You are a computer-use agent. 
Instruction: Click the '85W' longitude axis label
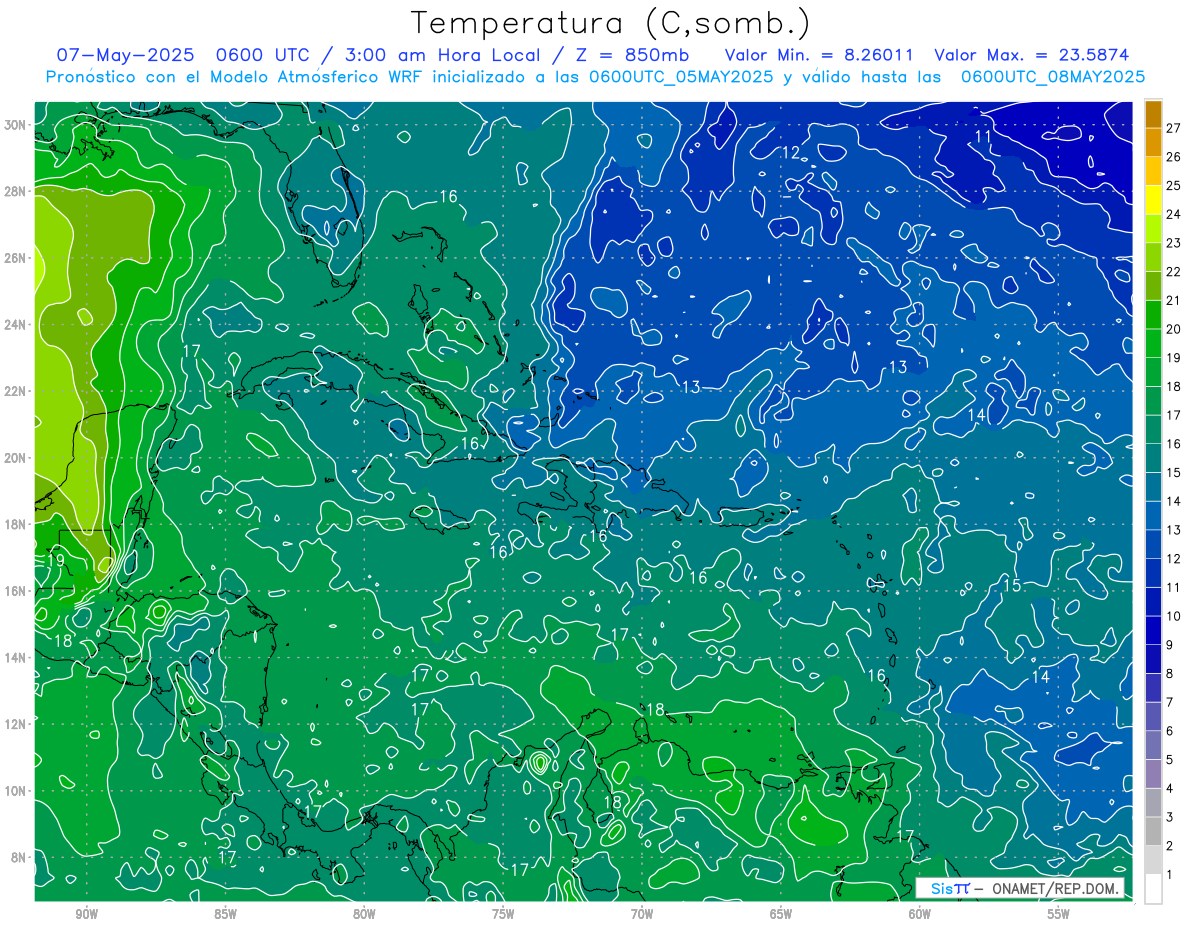225,913
